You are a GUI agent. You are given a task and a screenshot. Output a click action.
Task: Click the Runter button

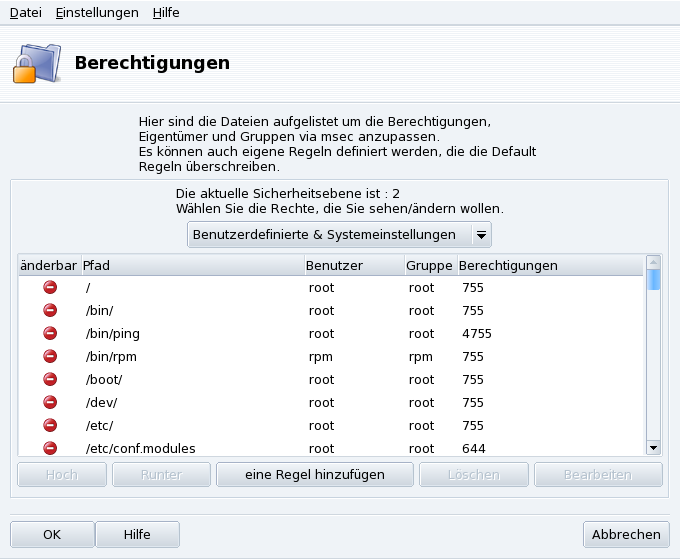pos(161,475)
